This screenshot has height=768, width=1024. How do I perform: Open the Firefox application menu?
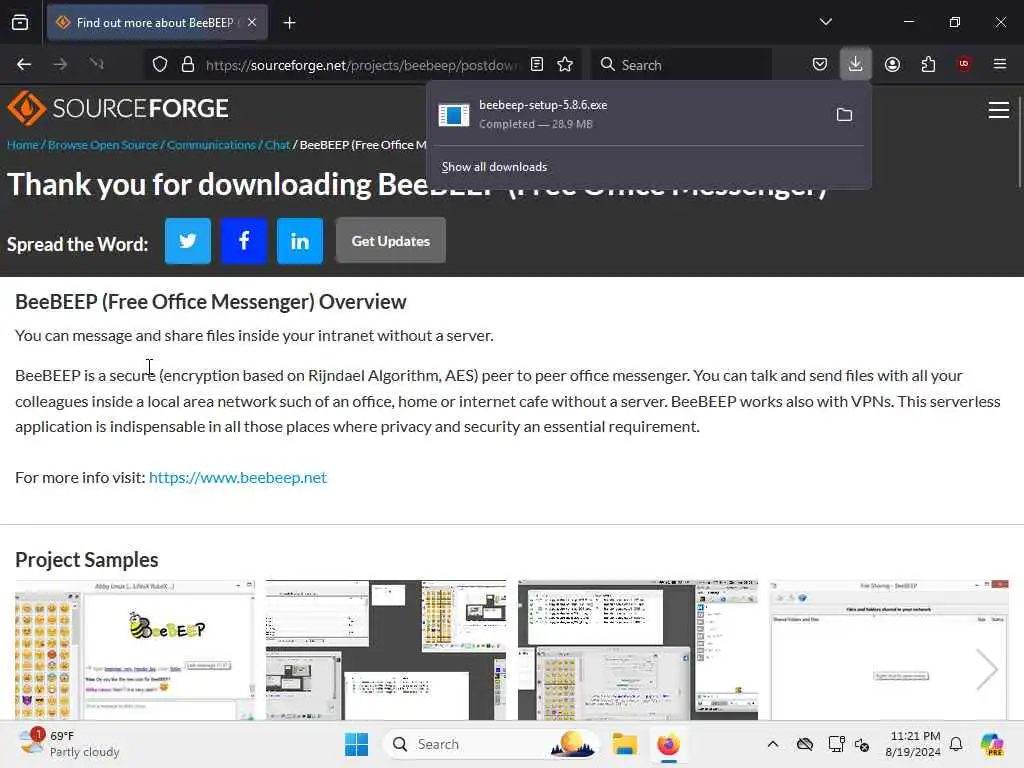[x=1000, y=64]
